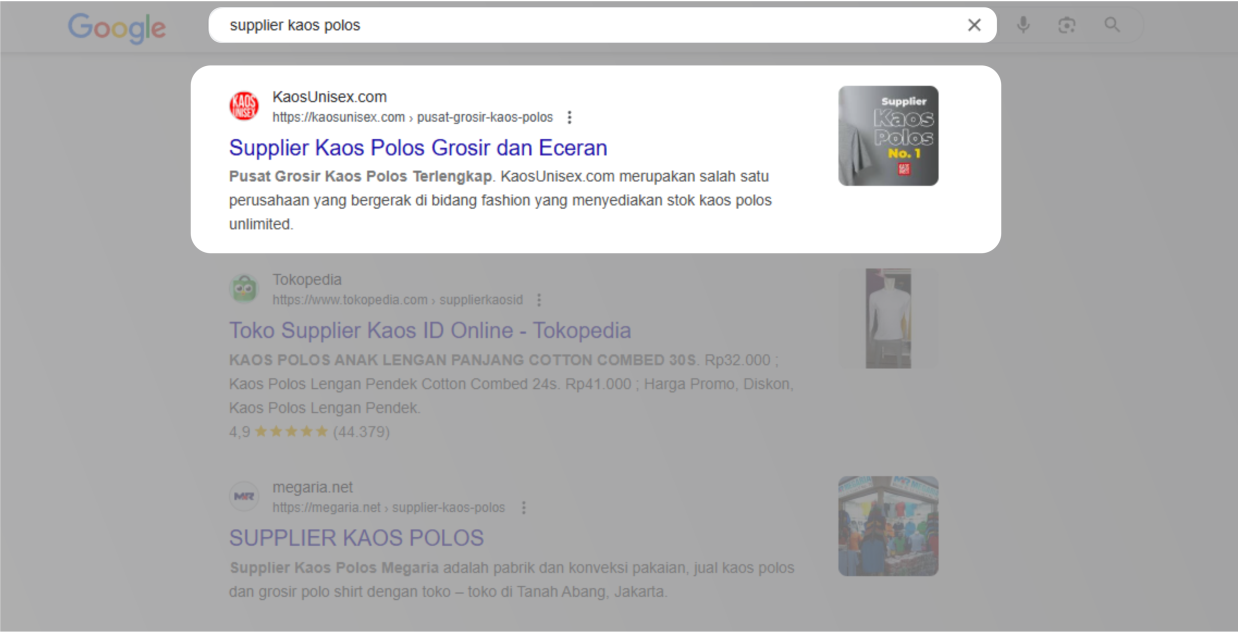This screenshot has width=1238, height=632.
Task: Open Toko Supplier Kaos ID Online link
Action: (x=430, y=331)
